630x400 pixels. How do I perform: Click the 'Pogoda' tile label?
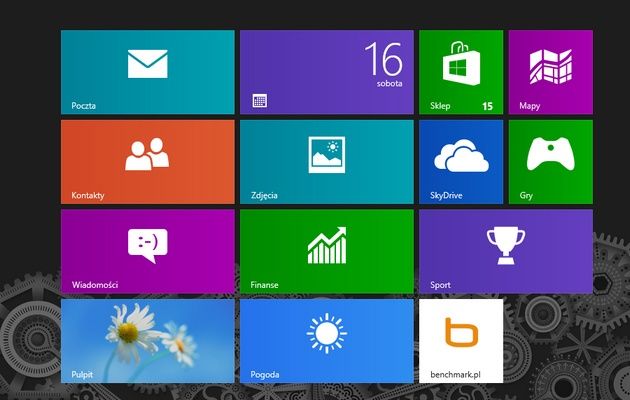265,375
